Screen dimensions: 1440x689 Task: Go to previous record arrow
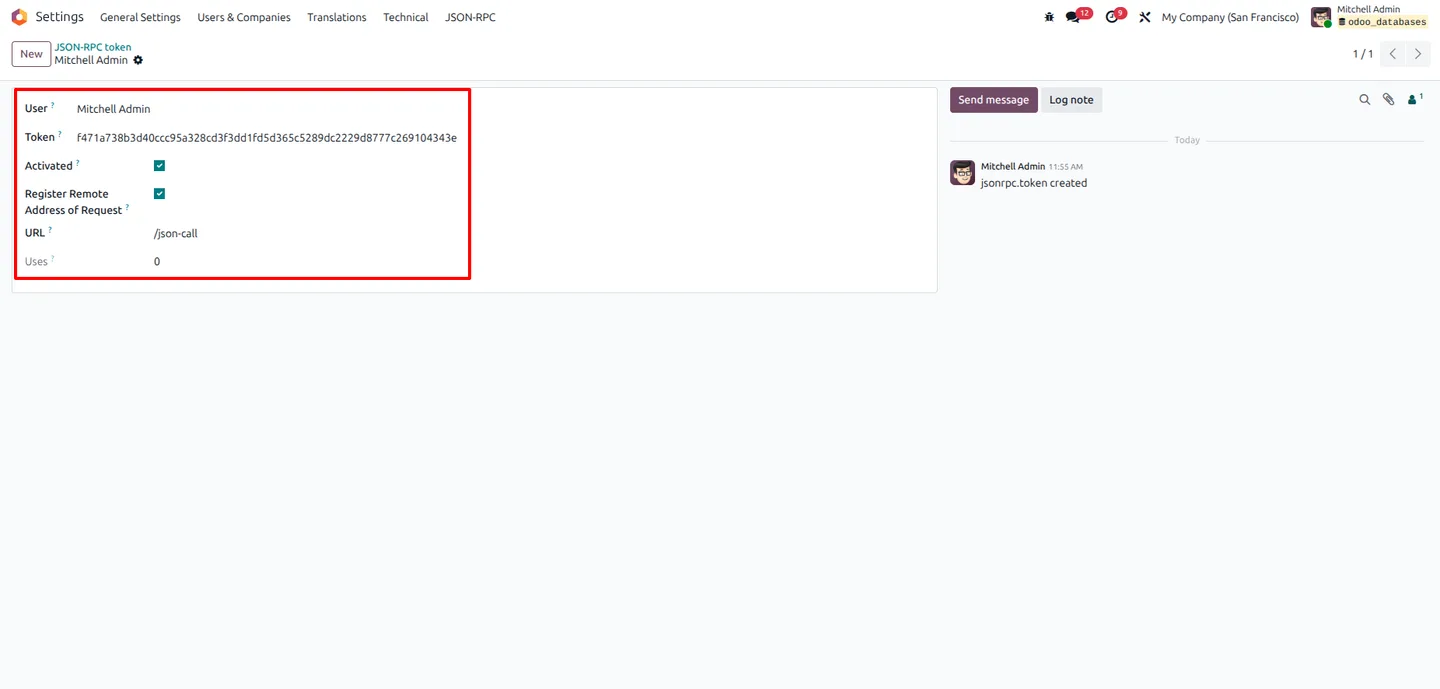1393,54
